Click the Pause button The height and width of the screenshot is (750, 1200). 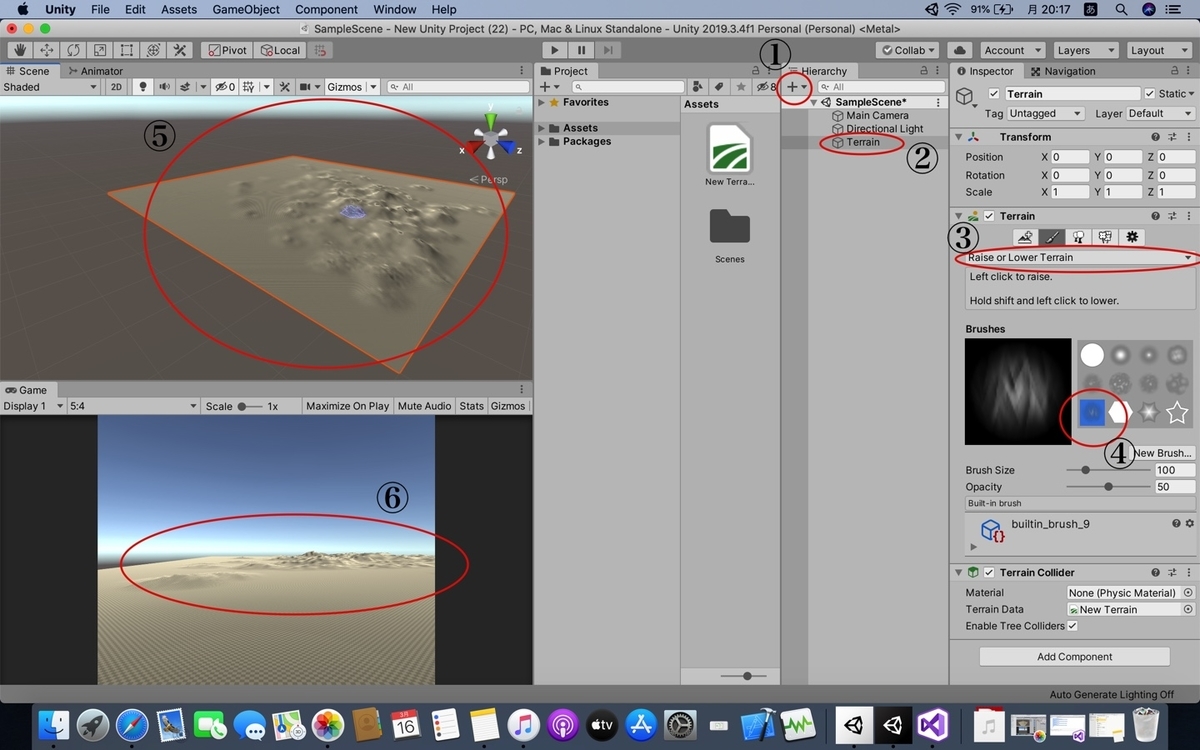click(x=581, y=50)
